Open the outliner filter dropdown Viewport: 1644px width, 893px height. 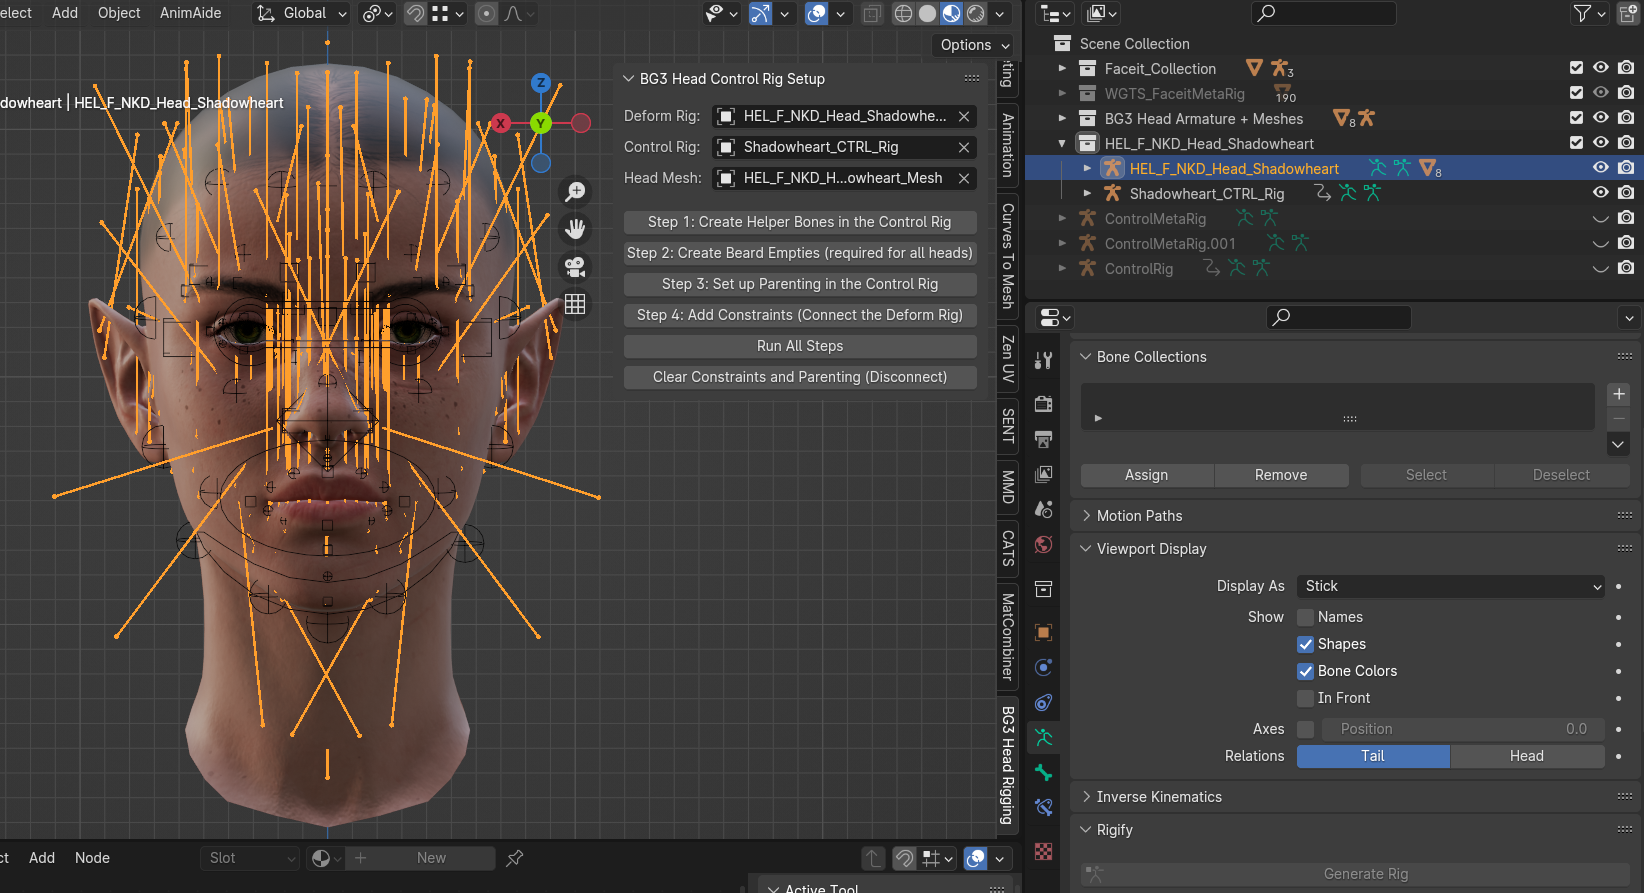click(x=1589, y=13)
